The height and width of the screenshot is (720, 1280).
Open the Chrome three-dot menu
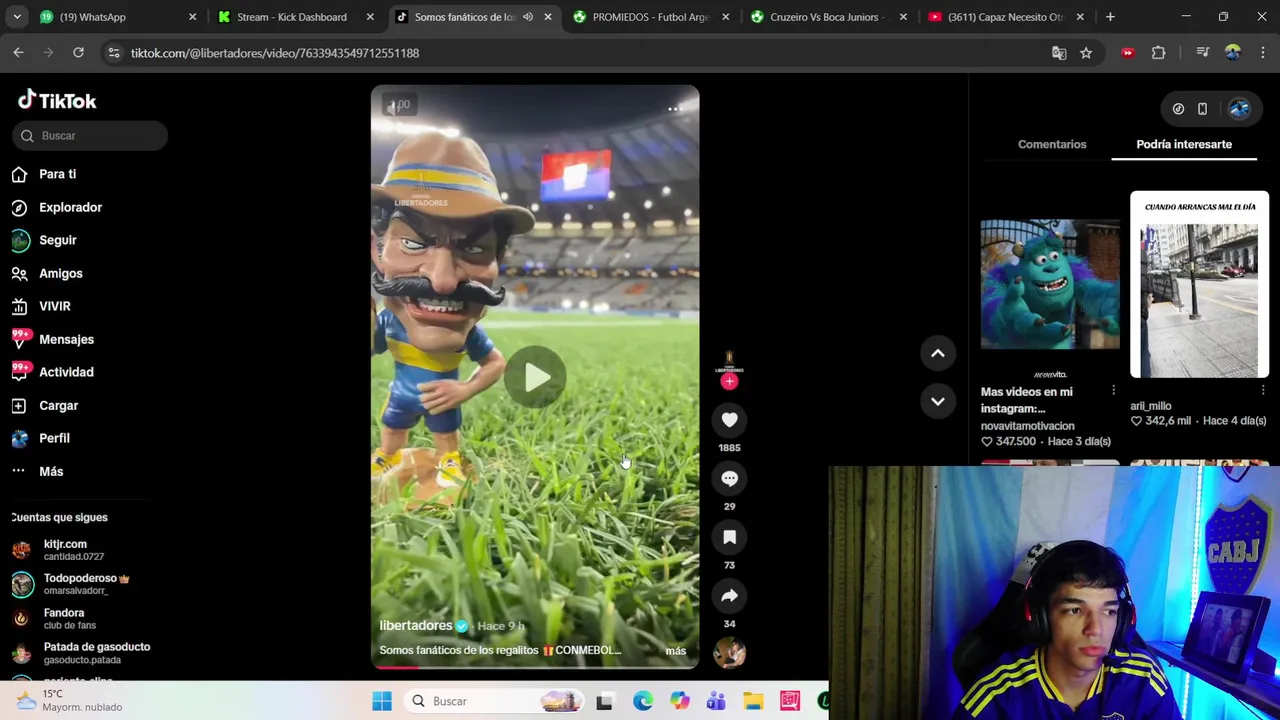tap(1263, 53)
